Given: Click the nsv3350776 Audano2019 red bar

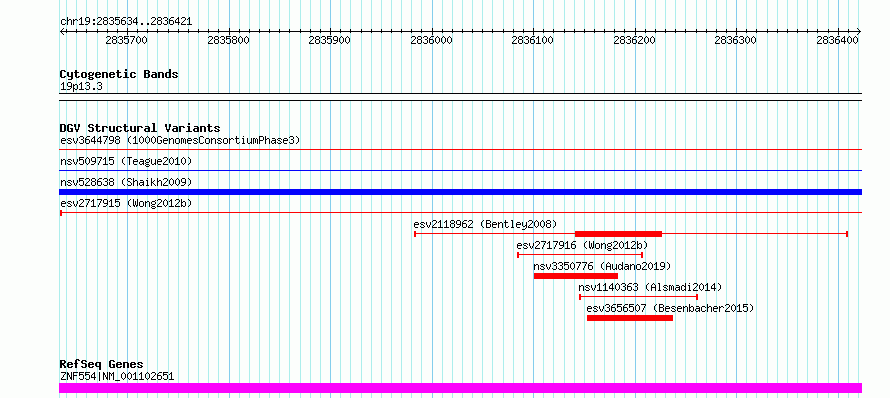Looking at the screenshot, I should 576,276.
